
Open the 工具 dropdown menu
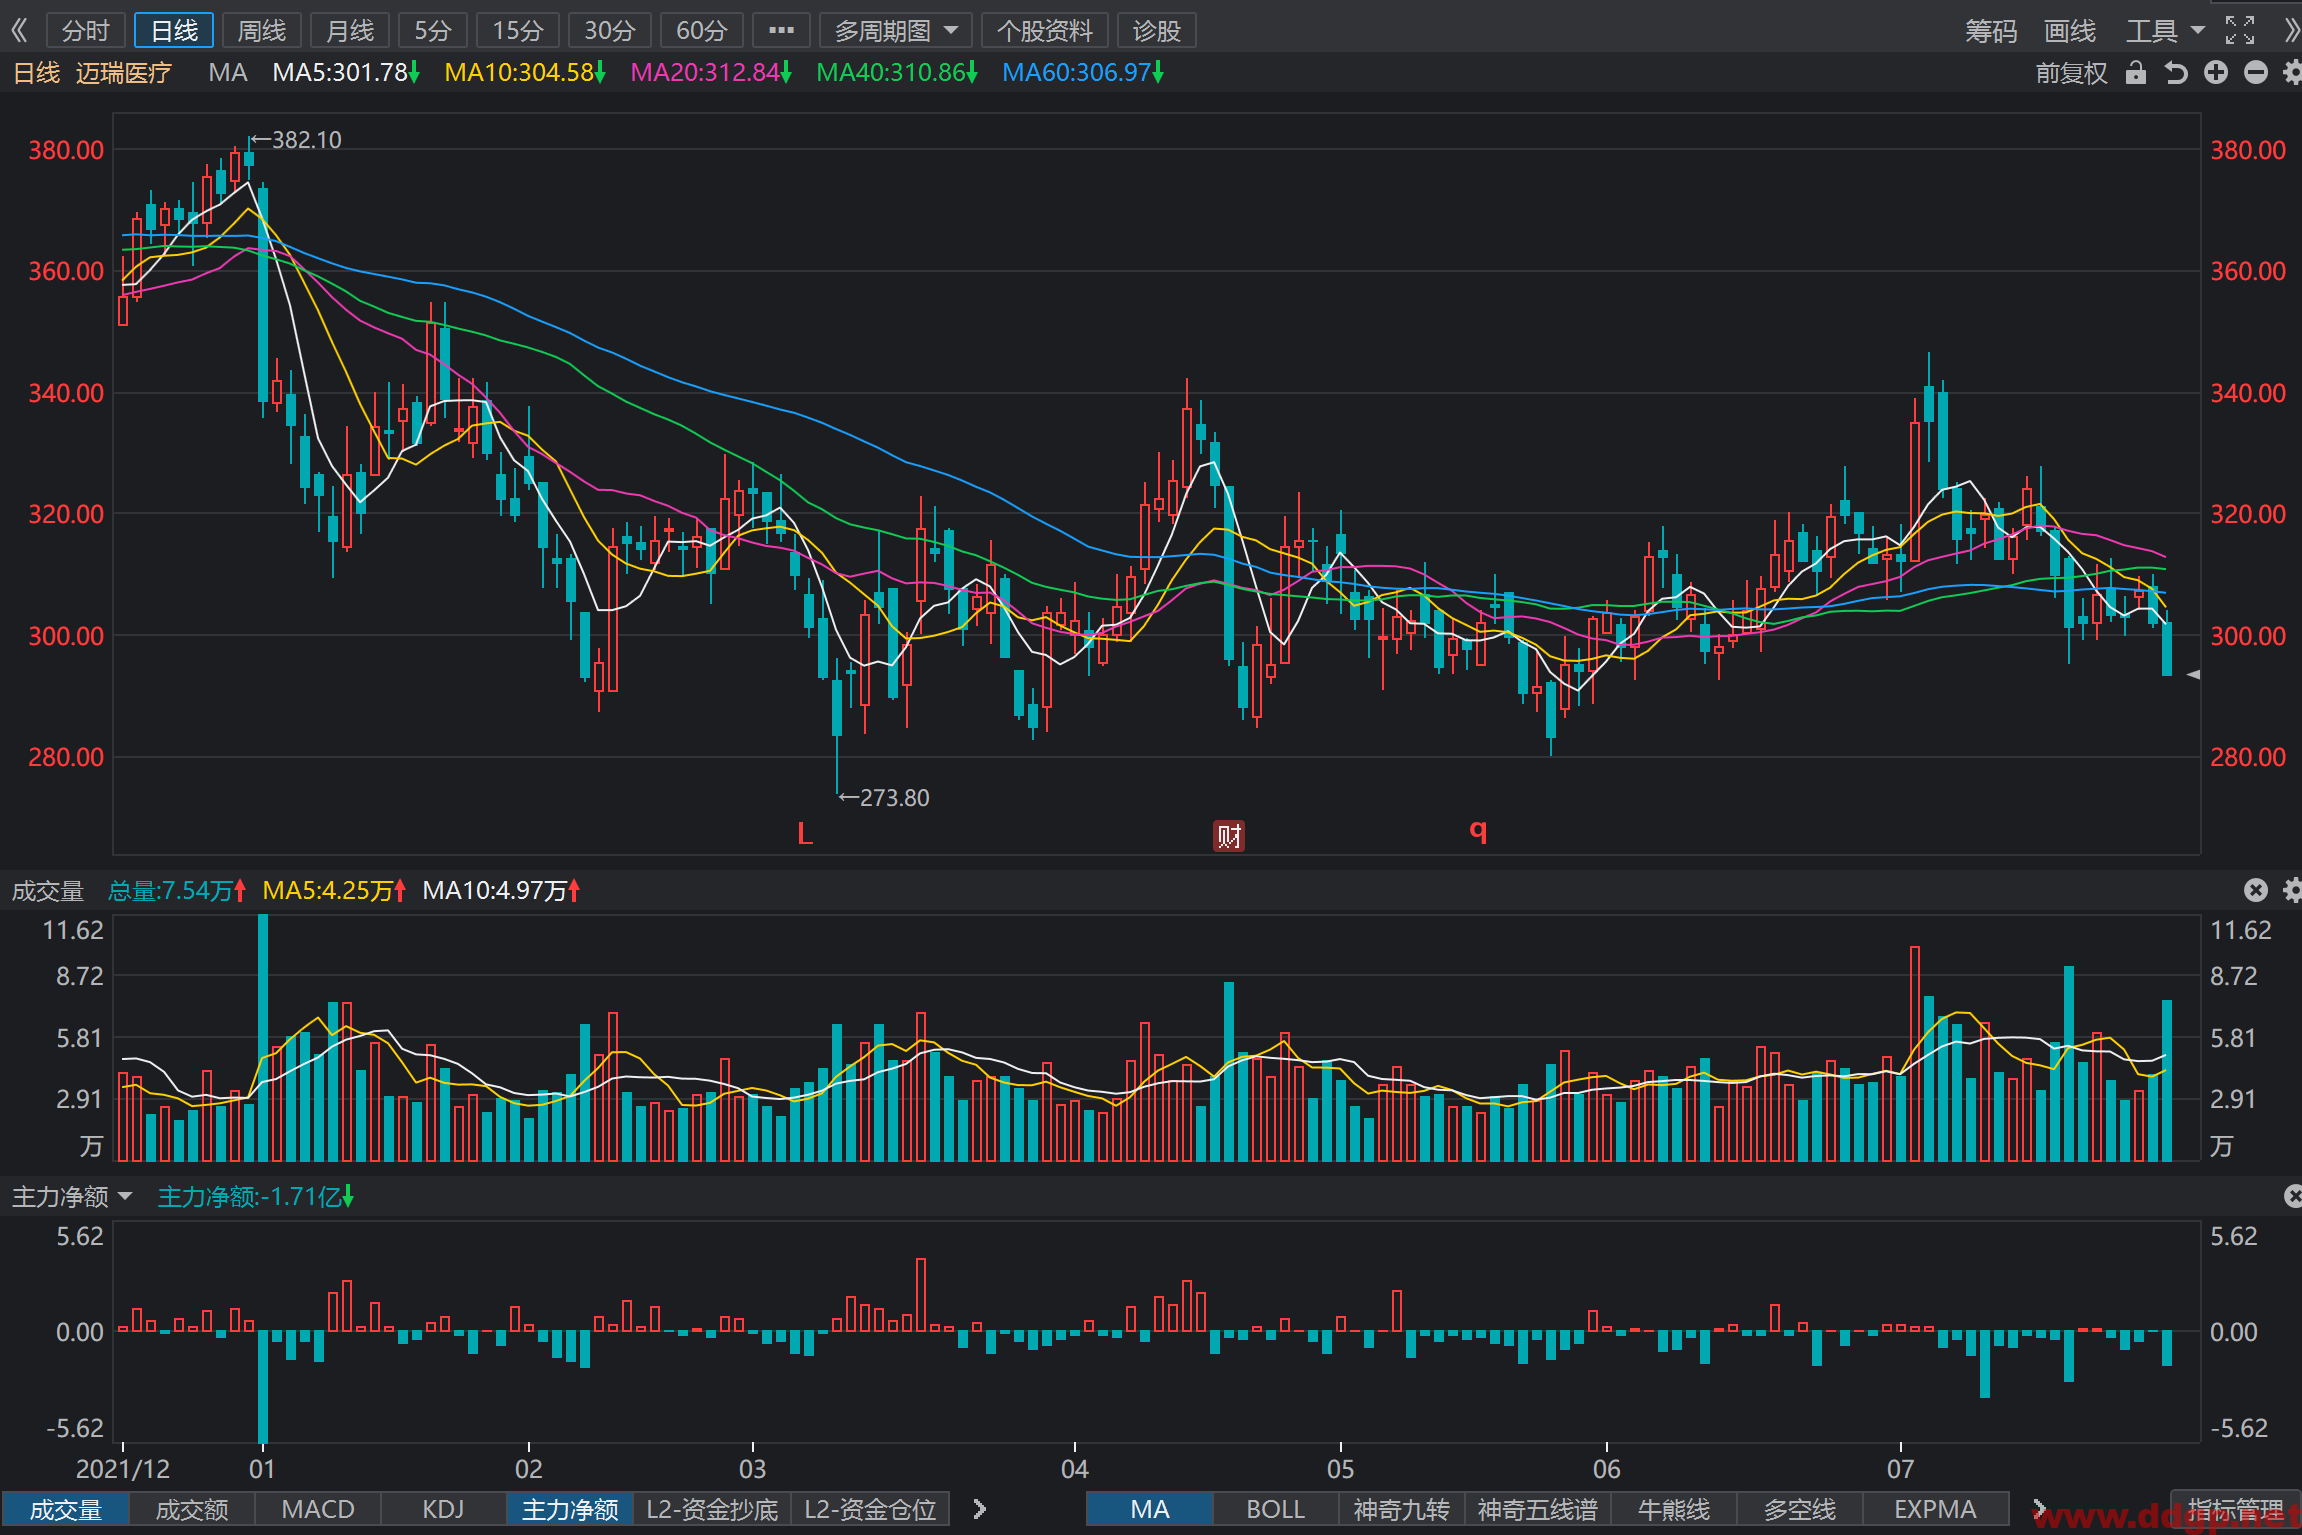(2164, 31)
